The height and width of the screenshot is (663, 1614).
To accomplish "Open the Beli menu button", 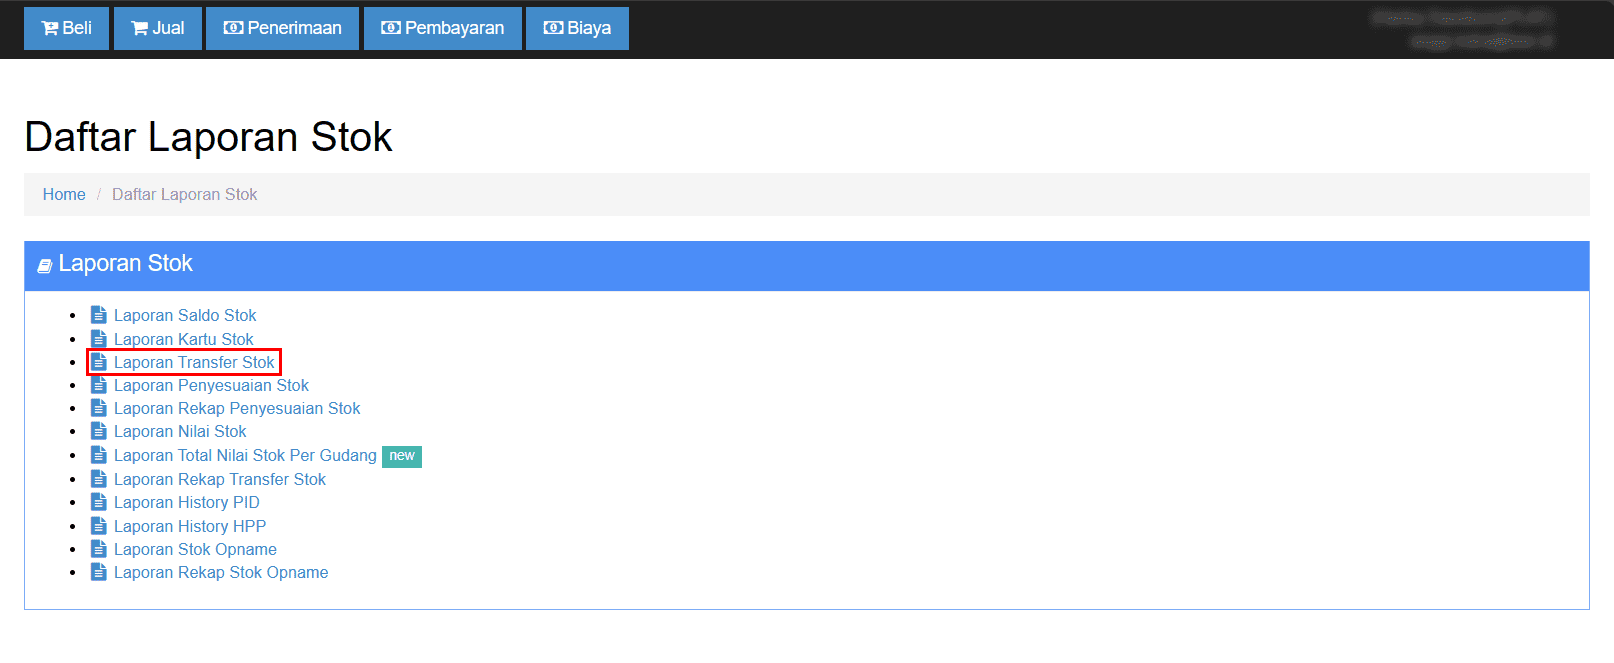I will [66, 28].
